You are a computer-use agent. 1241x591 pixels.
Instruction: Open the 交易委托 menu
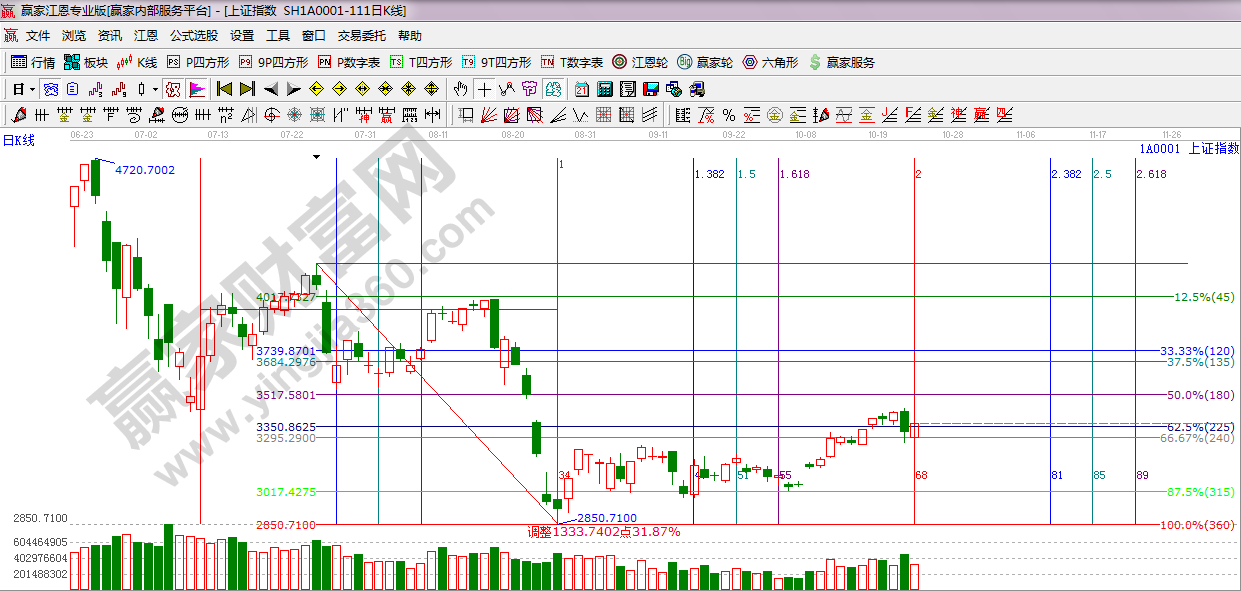click(361, 36)
